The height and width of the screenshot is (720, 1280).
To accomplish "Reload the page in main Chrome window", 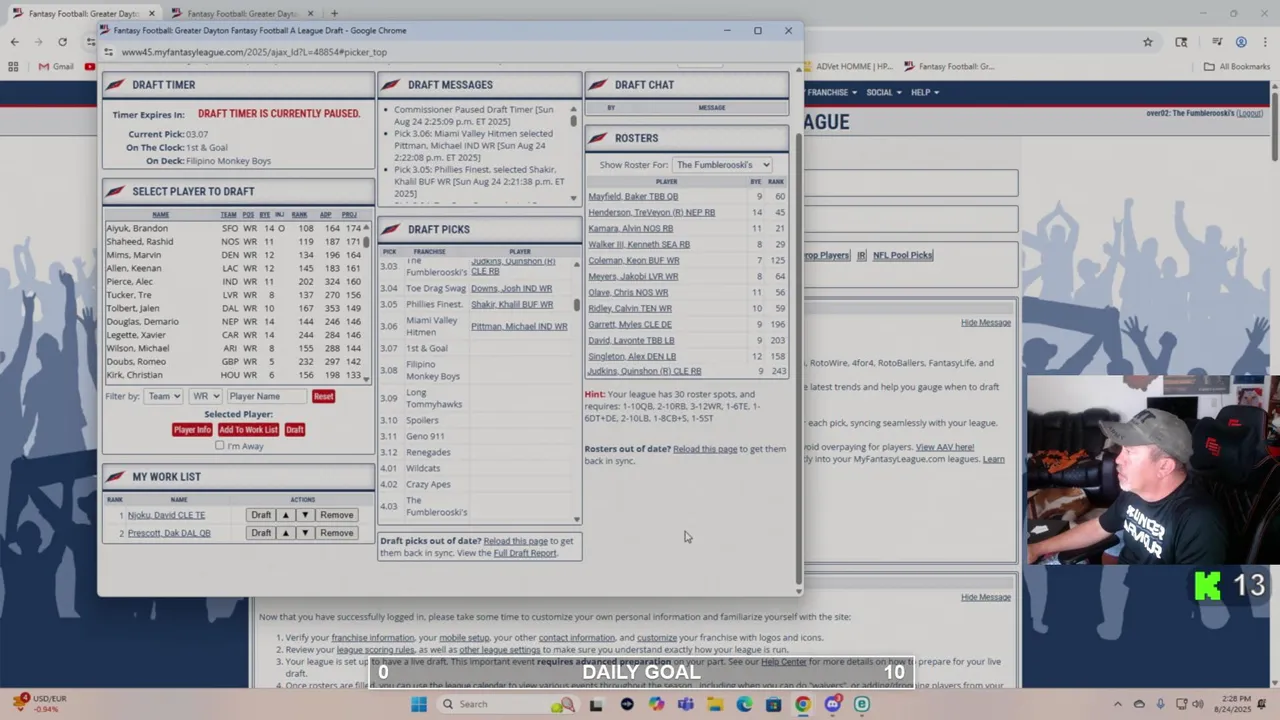I will (62, 42).
